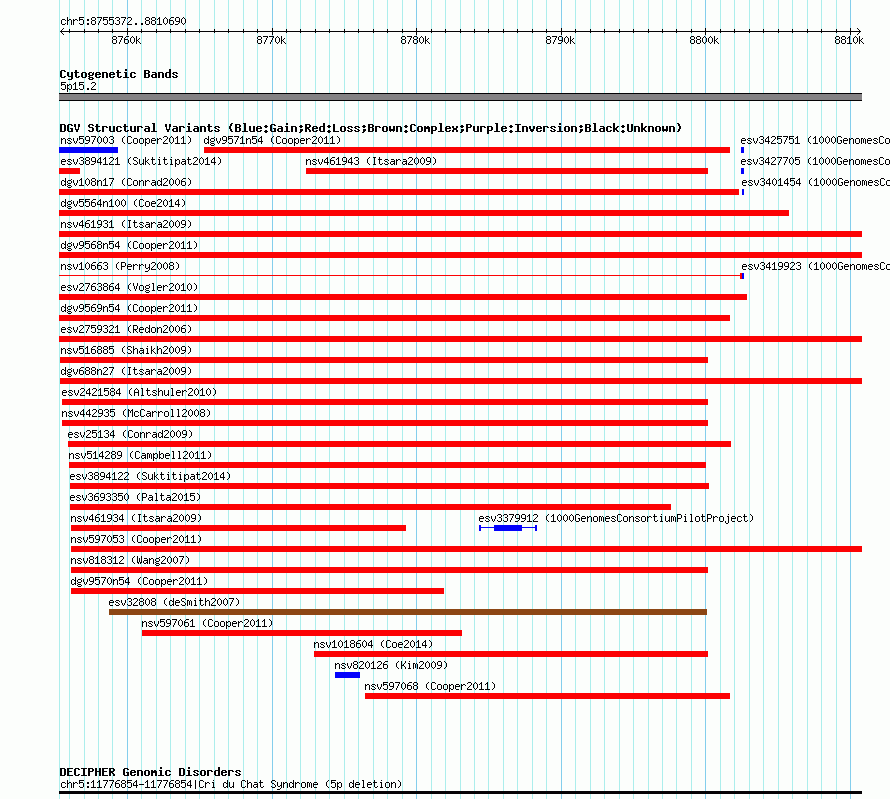The height and width of the screenshot is (799, 890).
Task: Click the red esv3894121 loss bar
Action: tap(69, 171)
